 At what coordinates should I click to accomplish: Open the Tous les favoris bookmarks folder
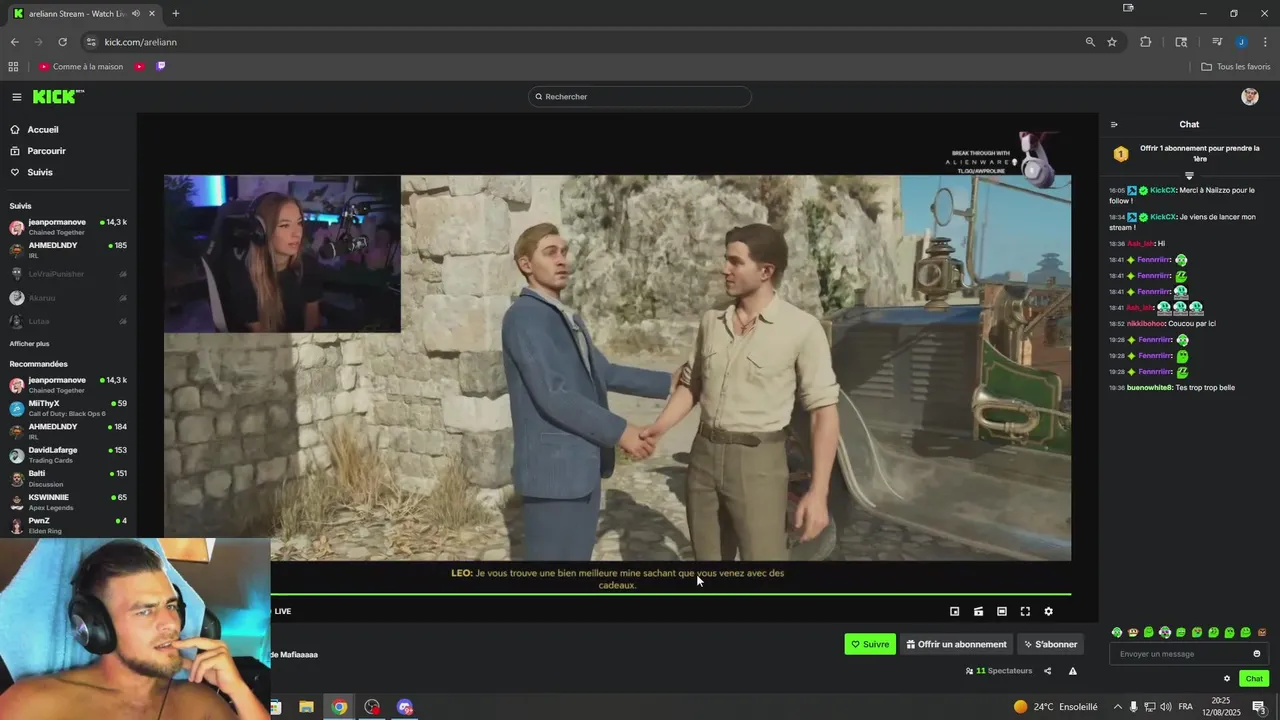coord(1236,66)
